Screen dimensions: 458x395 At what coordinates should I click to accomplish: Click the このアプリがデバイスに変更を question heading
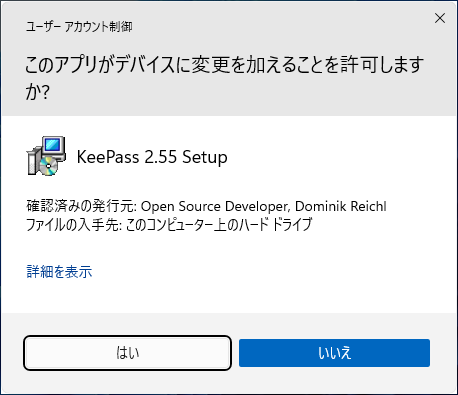[x=224, y=78]
